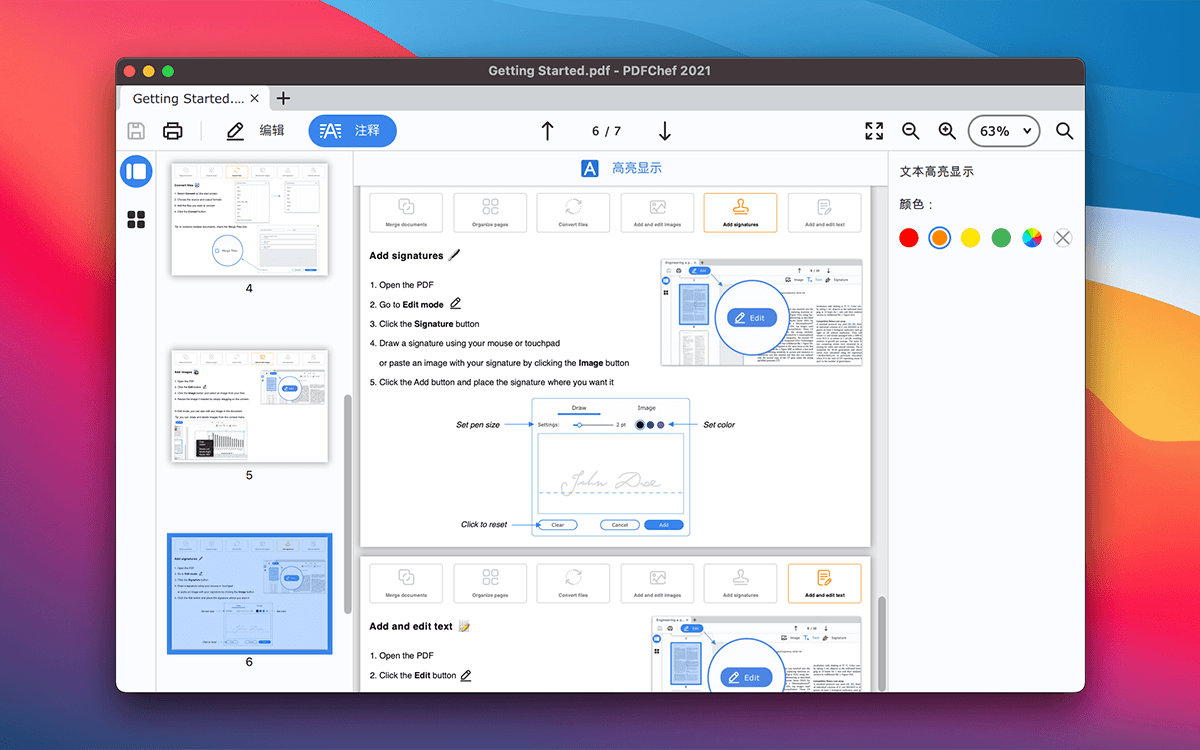Click Merge documents card on signatures page
The height and width of the screenshot is (750, 1200).
point(406,212)
